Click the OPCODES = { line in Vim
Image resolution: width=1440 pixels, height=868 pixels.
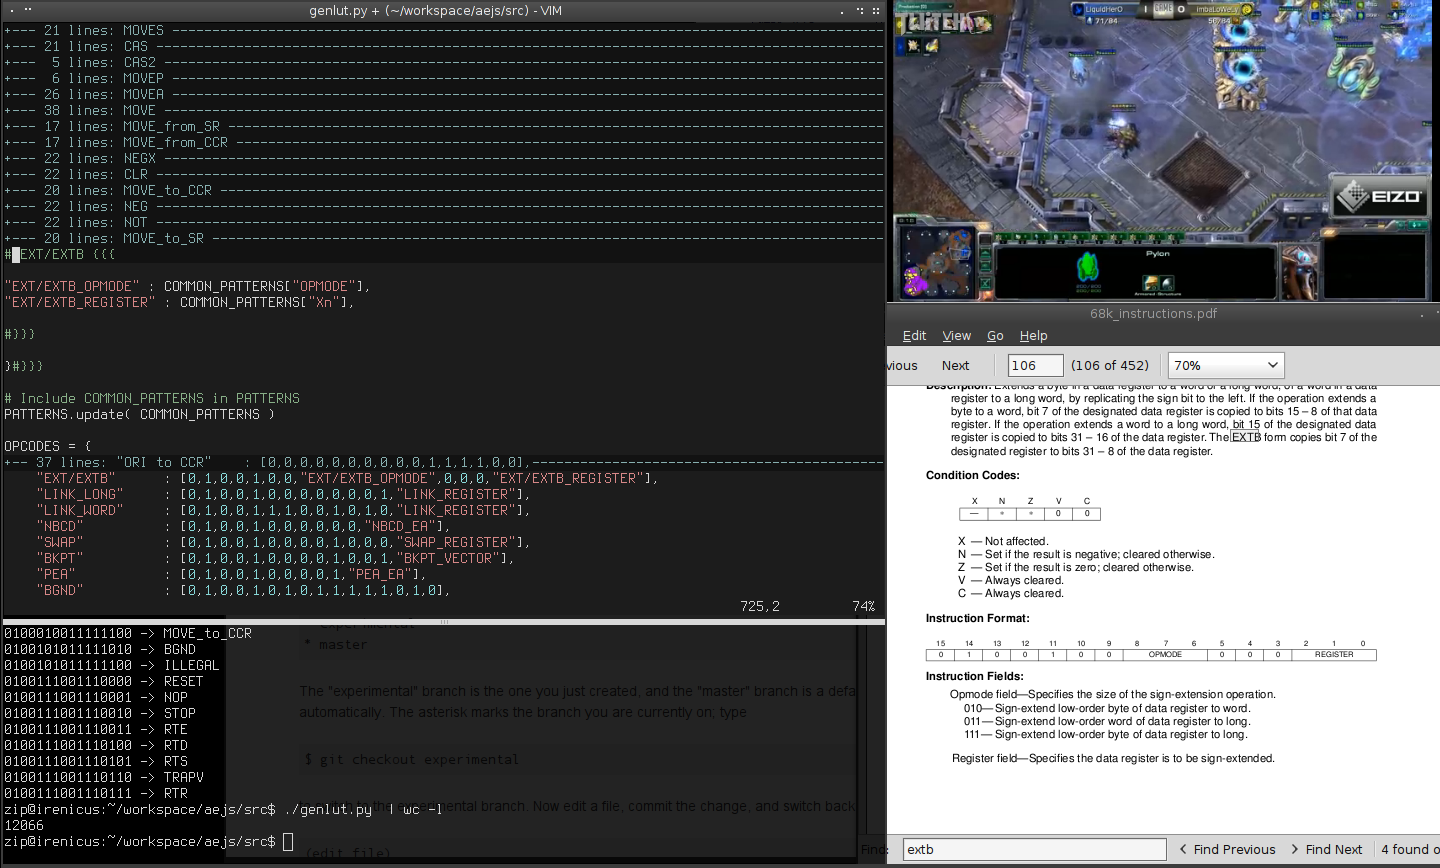click(47, 446)
